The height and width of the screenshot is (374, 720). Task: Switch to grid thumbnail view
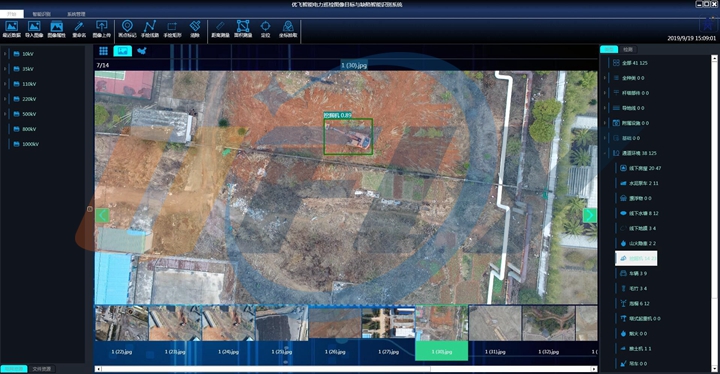[x=103, y=51]
